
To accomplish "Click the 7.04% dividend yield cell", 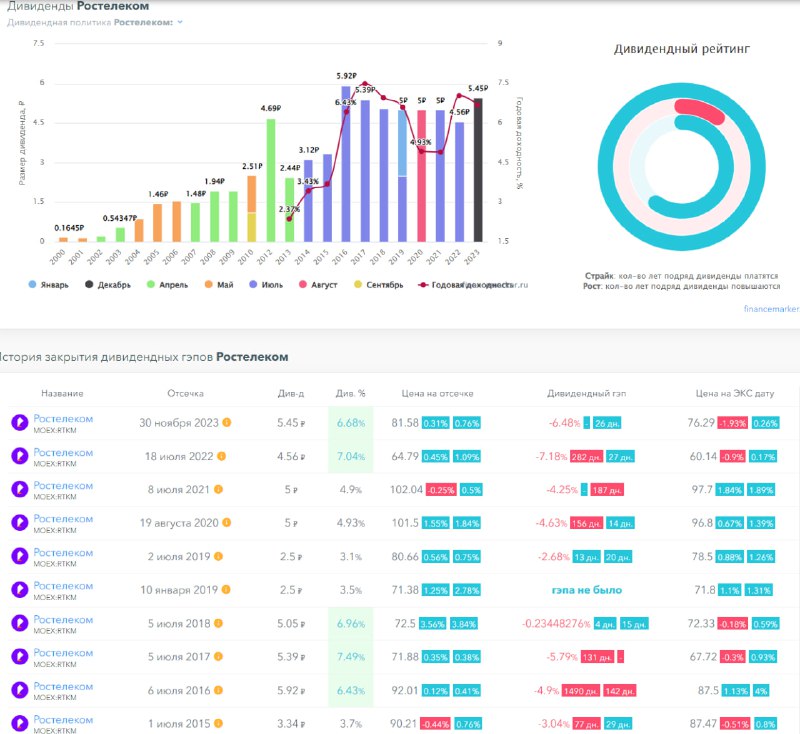I will point(351,457).
